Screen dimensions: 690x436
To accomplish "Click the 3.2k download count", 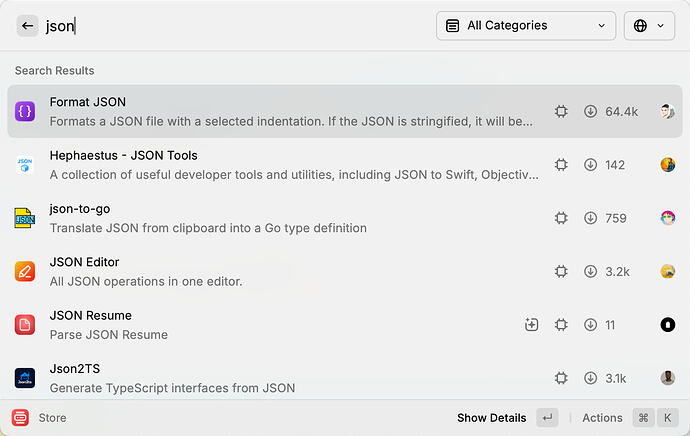I will click(617, 271).
